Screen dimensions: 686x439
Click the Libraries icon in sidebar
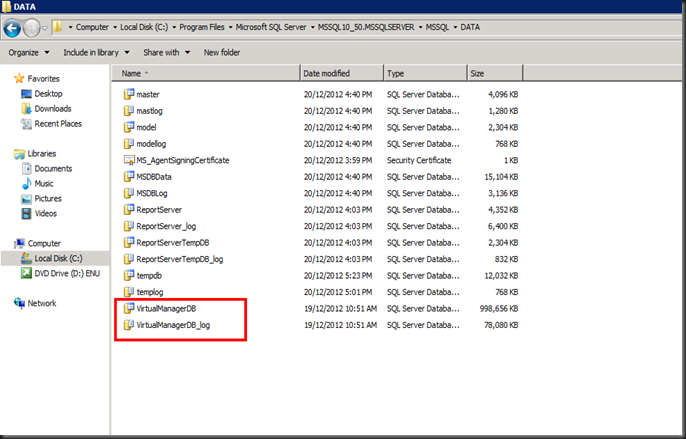click(x=19, y=154)
